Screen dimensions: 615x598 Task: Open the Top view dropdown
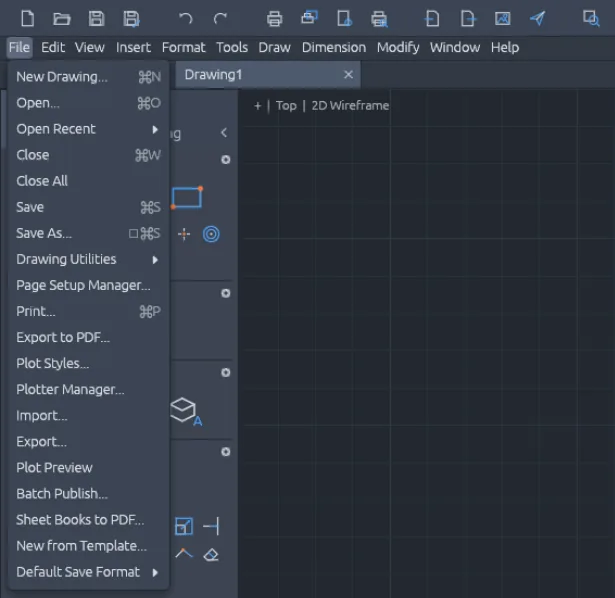pos(286,106)
